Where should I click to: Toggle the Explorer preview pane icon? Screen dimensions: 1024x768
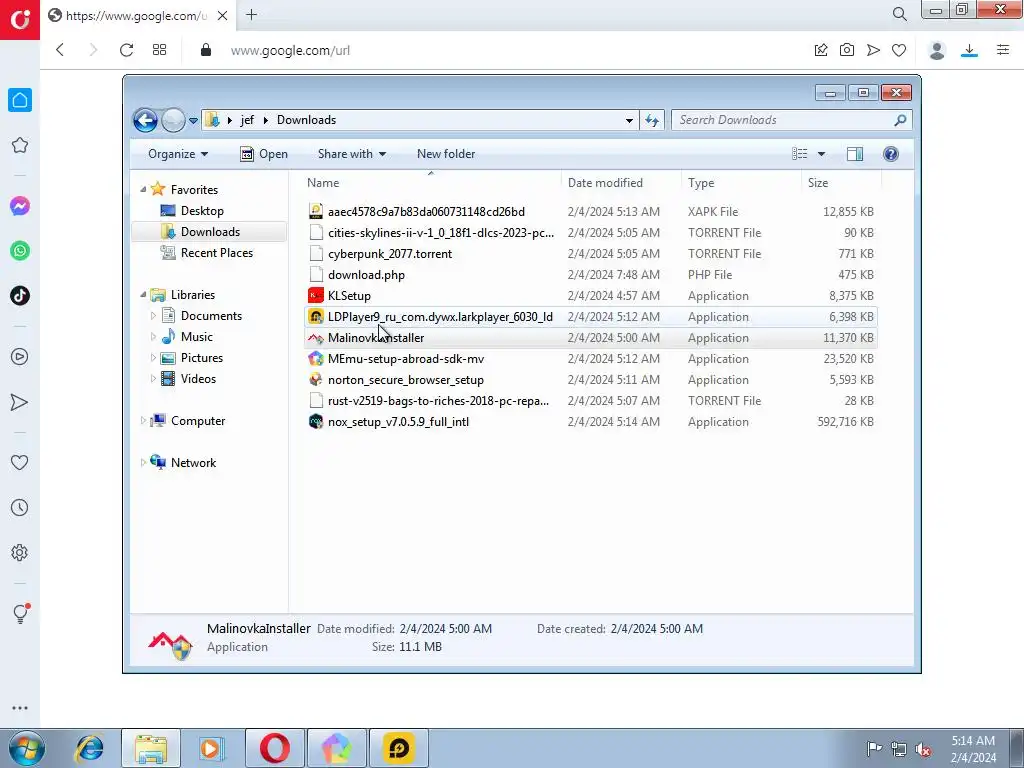tap(855, 153)
